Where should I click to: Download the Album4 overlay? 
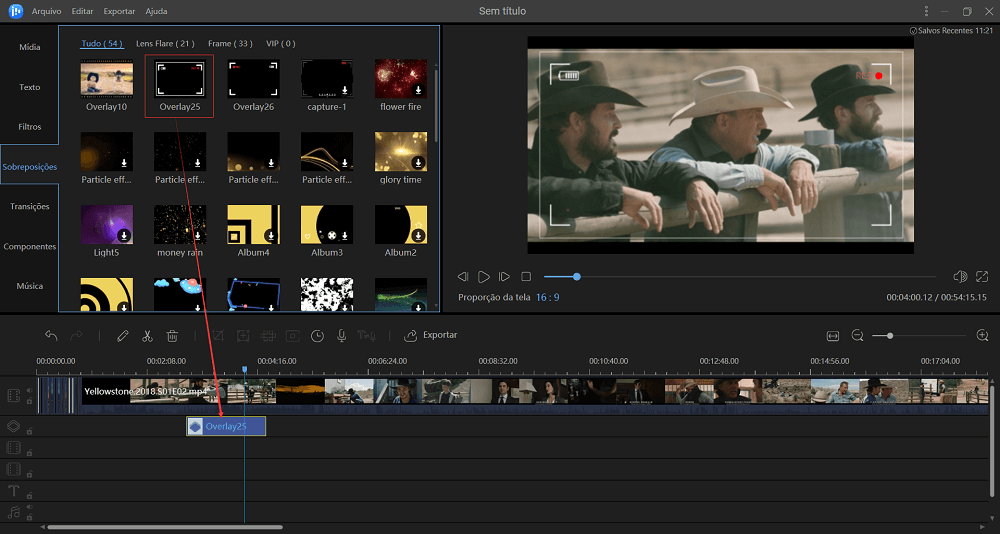[271, 236]
